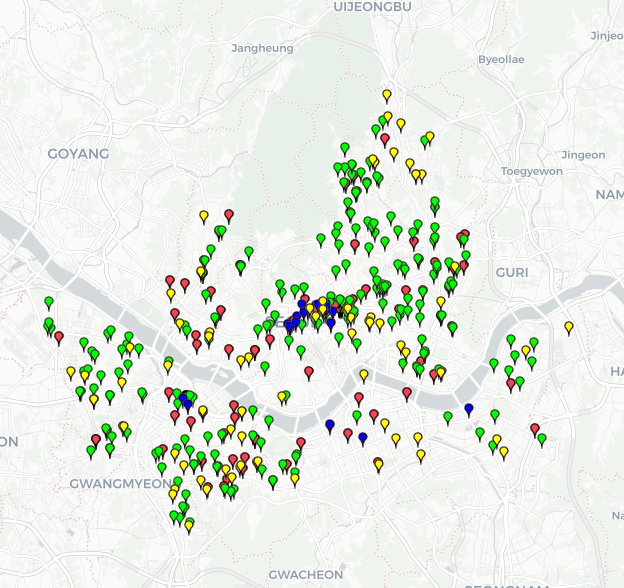
Task: Select the easternmost red marker south of the river
Action: (534, 429)
